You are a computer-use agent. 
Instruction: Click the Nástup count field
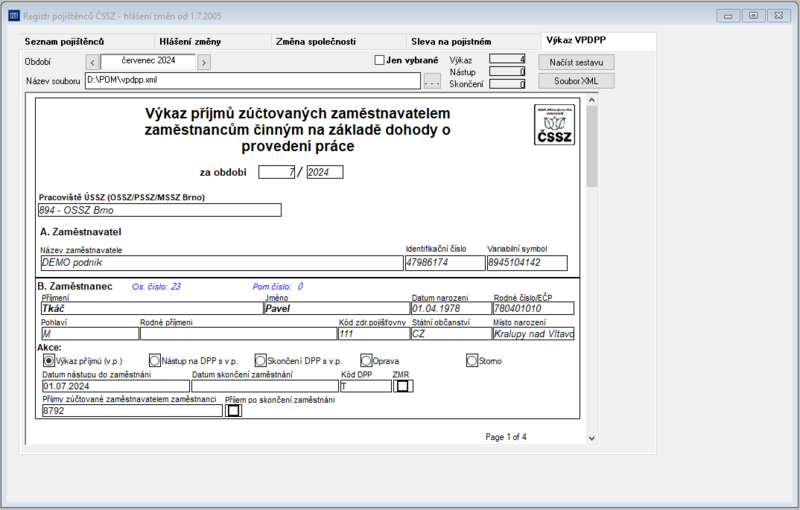pos(507,71)
